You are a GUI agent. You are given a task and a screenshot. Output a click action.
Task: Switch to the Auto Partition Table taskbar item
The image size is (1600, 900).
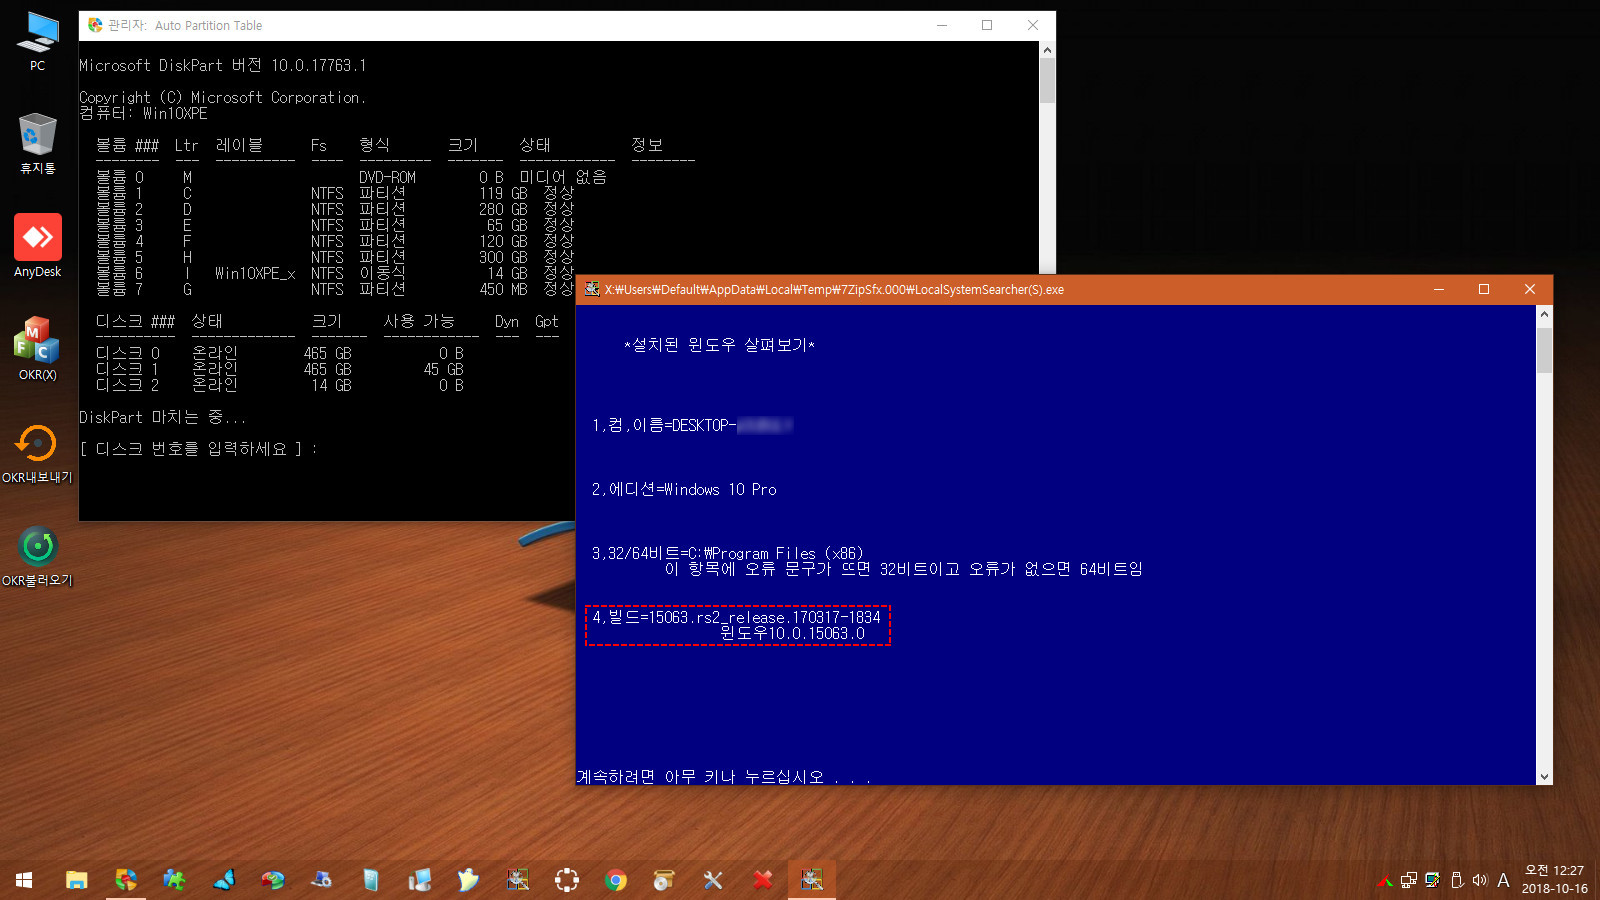pyautogui.click(x=126, y=880)
